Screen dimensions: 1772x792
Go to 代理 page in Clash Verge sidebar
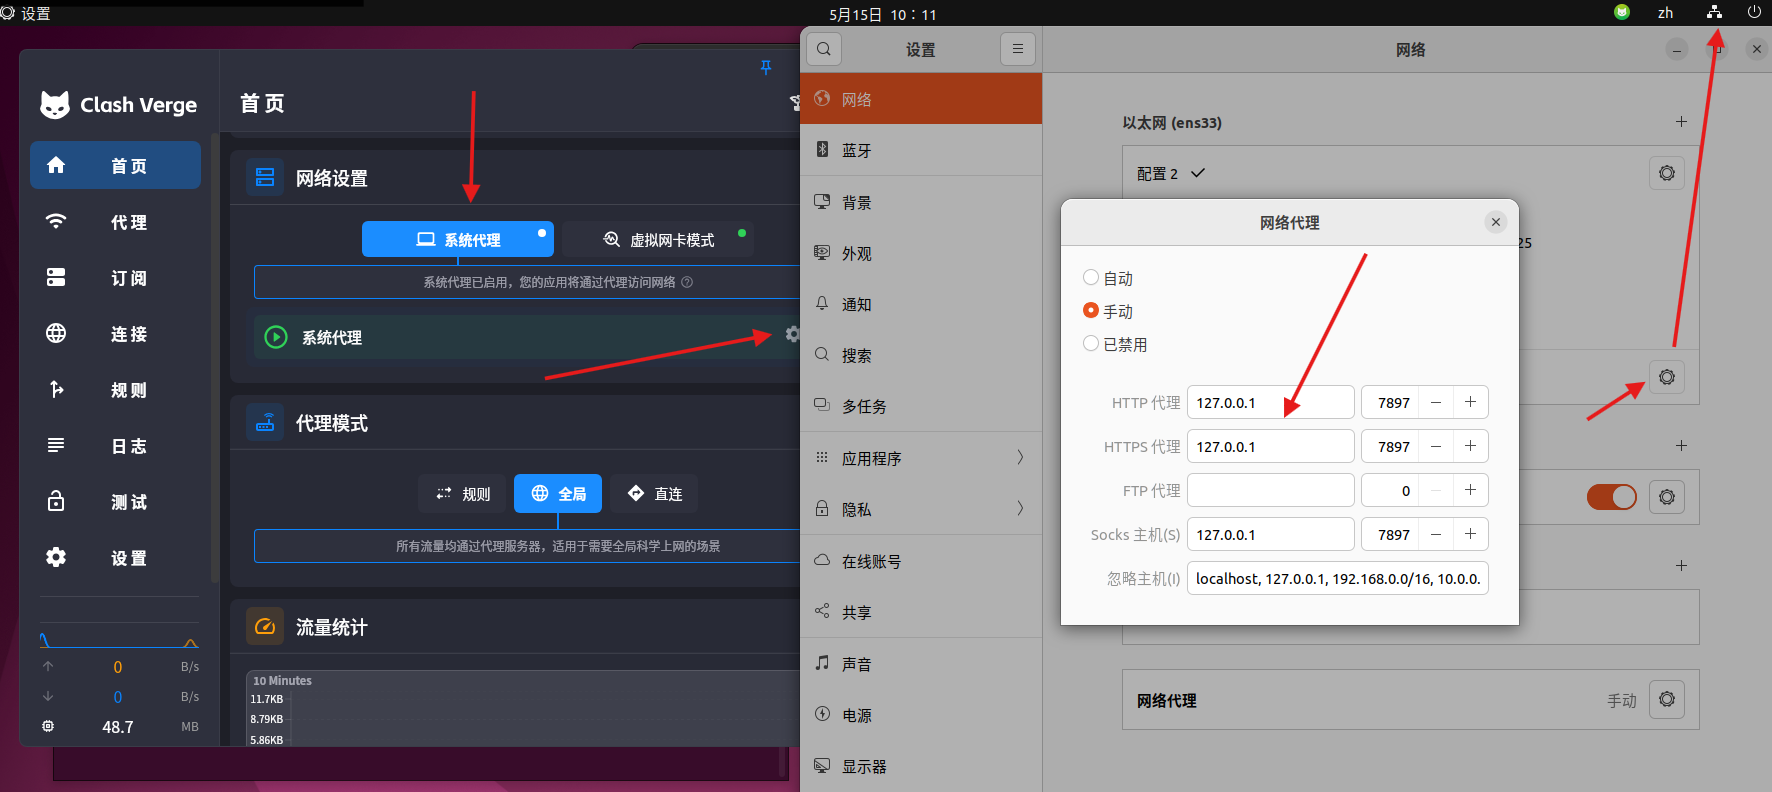pyautogui.click(x=115, y=222)
